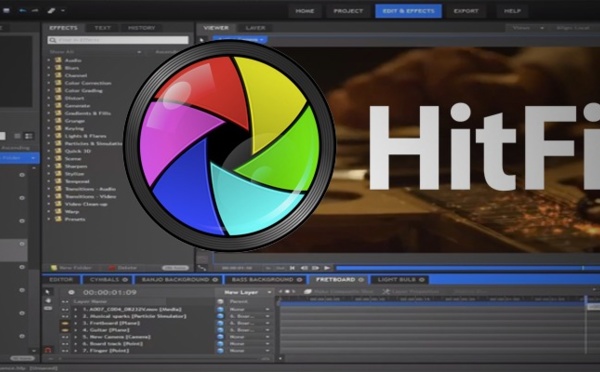Click the undo arrow in top toolbar
The width and height of the screenshot is (600, 372).
(23, 11)
